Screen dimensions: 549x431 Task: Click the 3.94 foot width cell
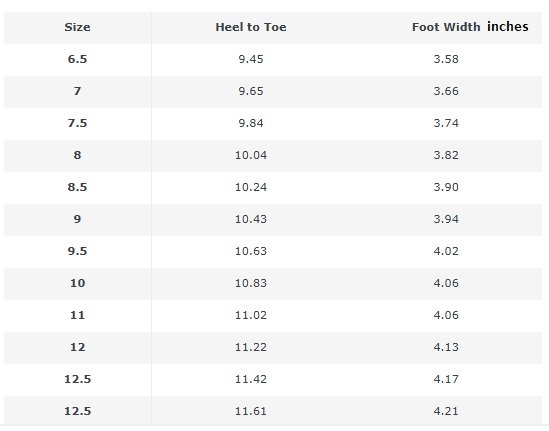pos(446,219)
